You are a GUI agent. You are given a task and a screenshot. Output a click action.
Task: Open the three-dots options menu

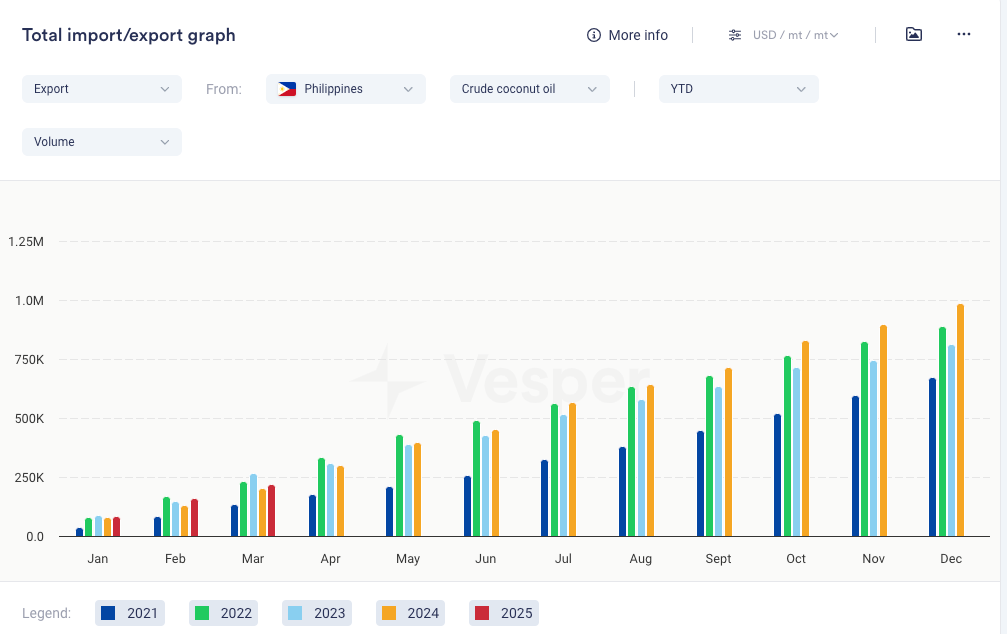click(x=964, y=34)
